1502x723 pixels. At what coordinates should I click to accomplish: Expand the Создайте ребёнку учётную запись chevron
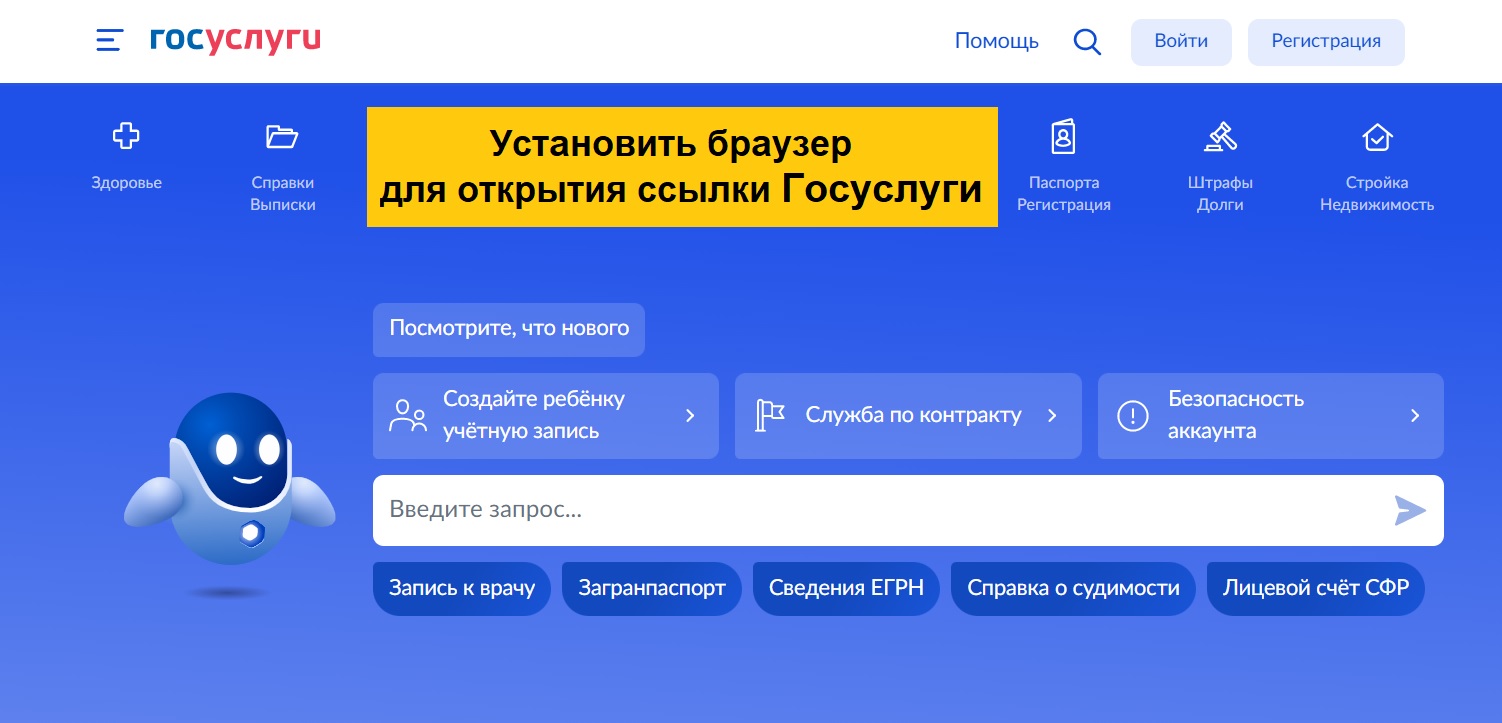[x=690, y=416]
